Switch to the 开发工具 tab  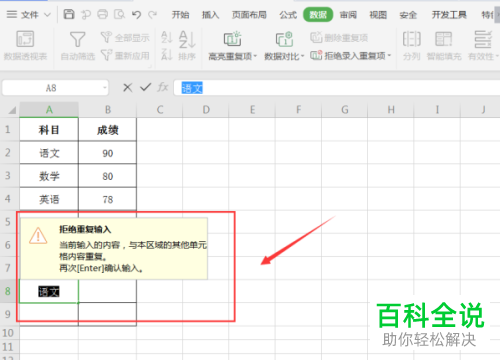tap(449, 15)
